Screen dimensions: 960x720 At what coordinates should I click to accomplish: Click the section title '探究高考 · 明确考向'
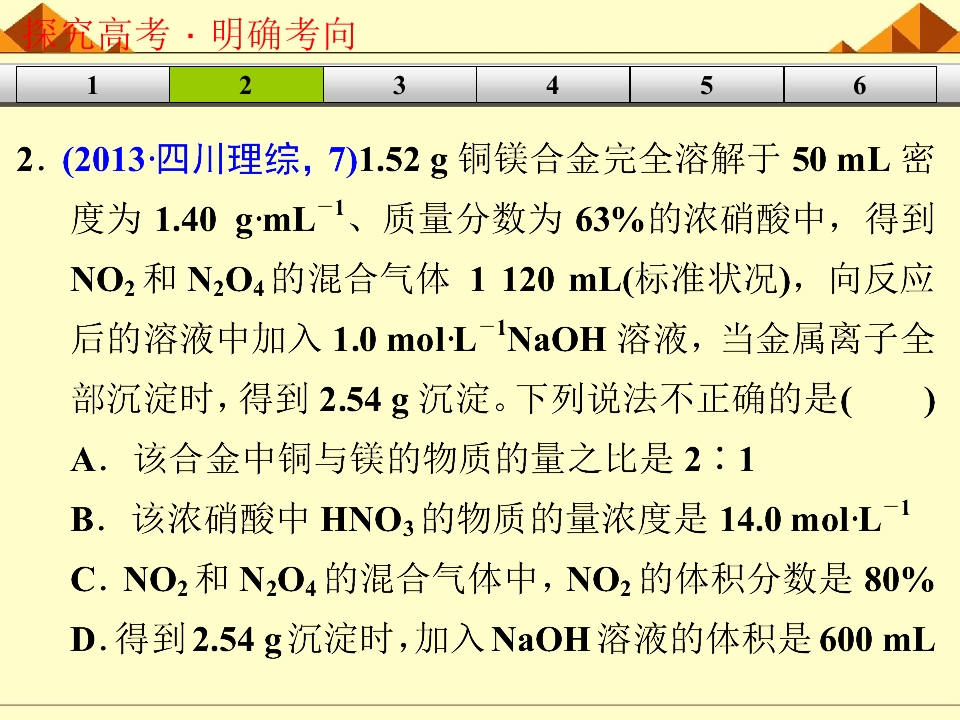click(x=189, y=33)
